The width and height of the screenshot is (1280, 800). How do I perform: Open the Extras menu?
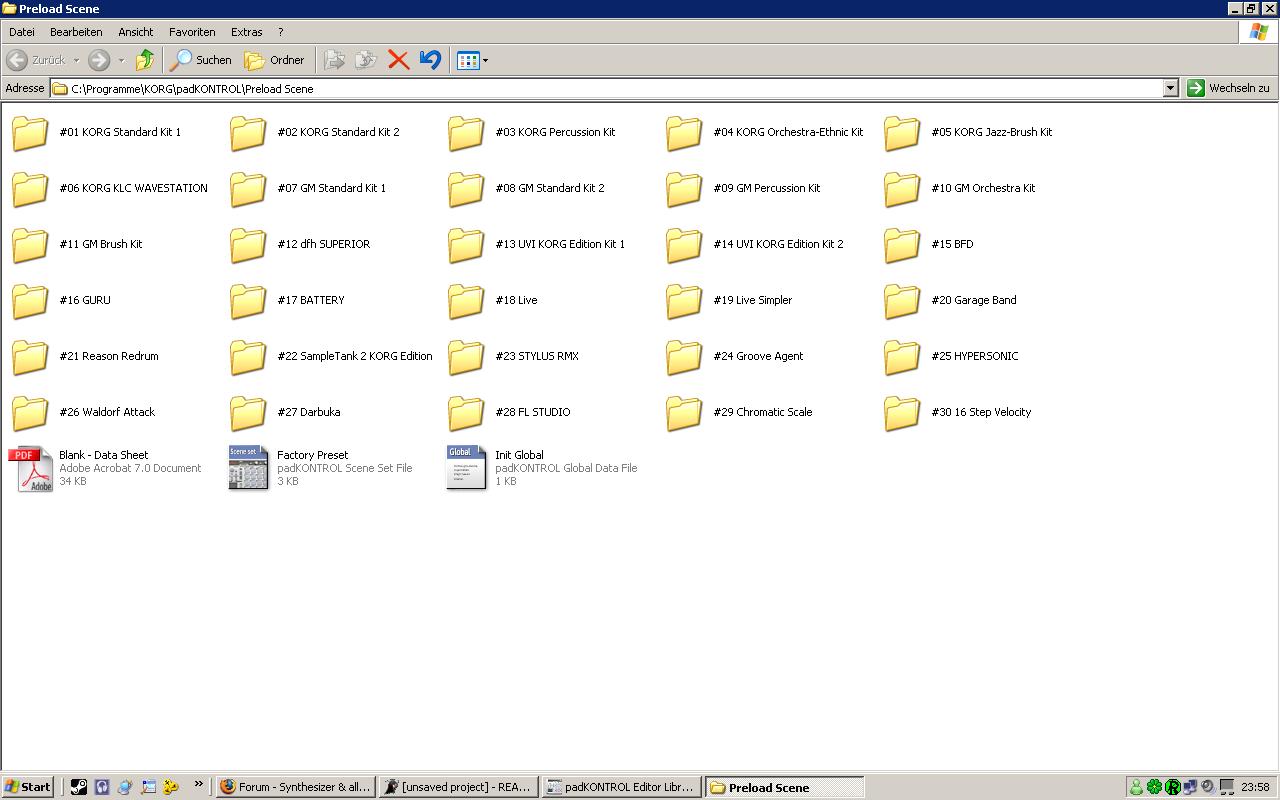[x=246, y=32]
